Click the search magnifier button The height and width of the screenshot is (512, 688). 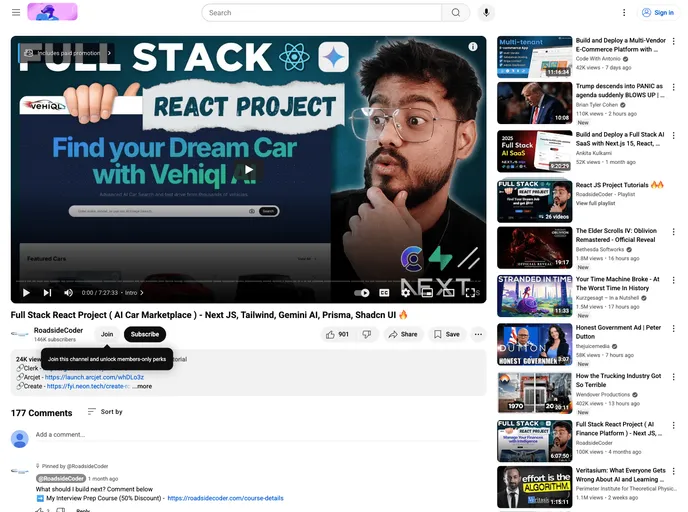(456, 13)
